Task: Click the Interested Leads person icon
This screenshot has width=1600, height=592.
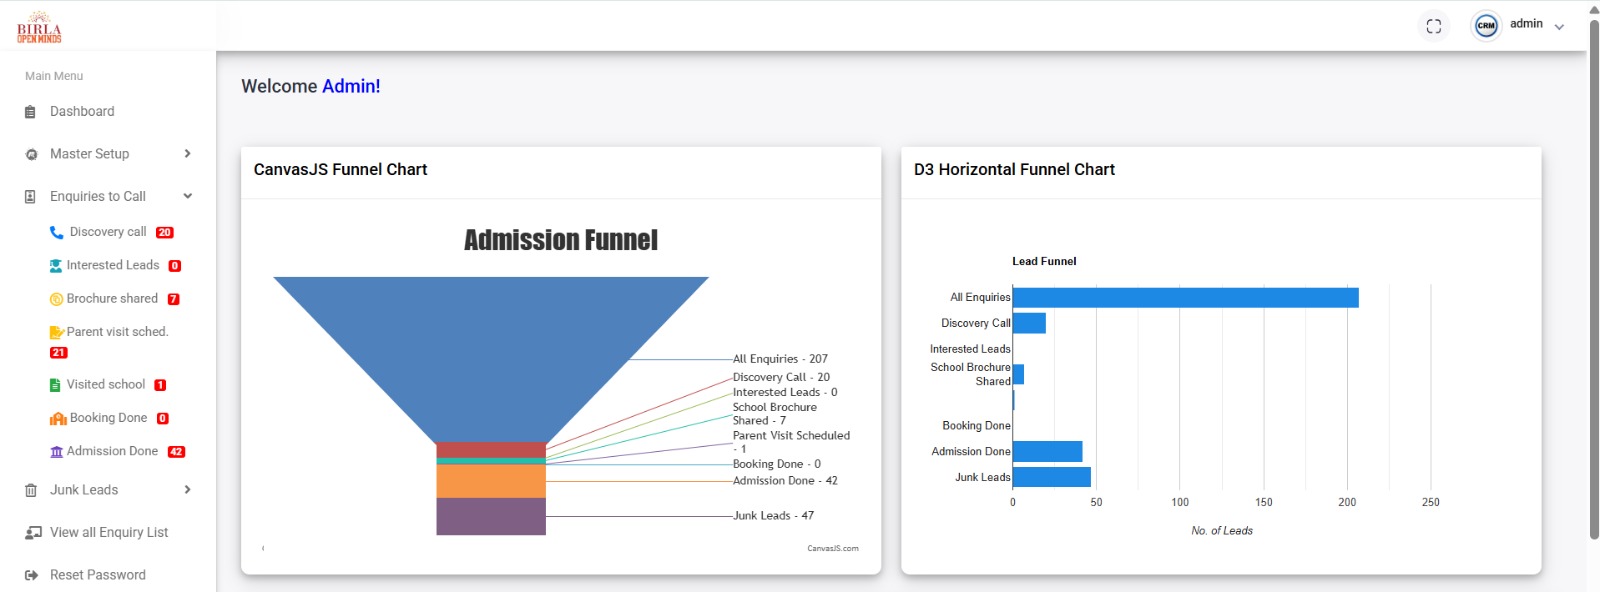Action: pyautogui.click(x=56, y=266)
